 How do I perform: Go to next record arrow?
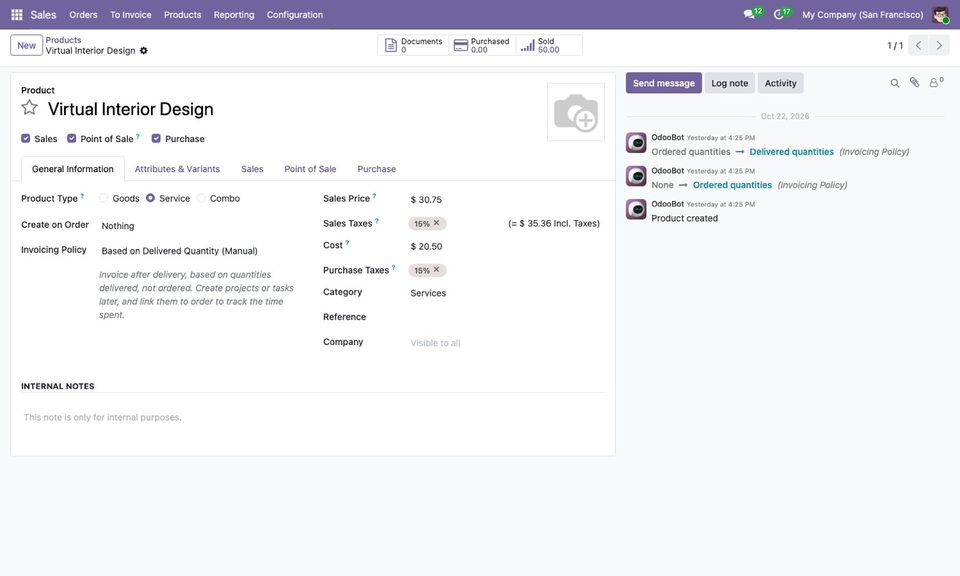pyautogui.click(x=939, y=45)
